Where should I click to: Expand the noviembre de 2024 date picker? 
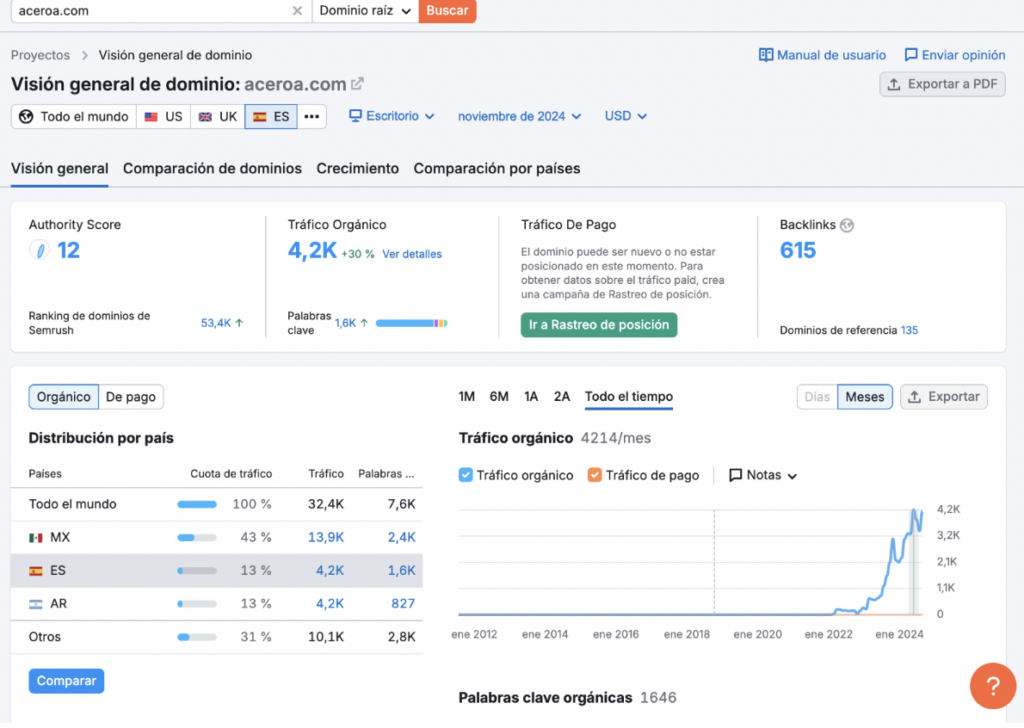519,116
